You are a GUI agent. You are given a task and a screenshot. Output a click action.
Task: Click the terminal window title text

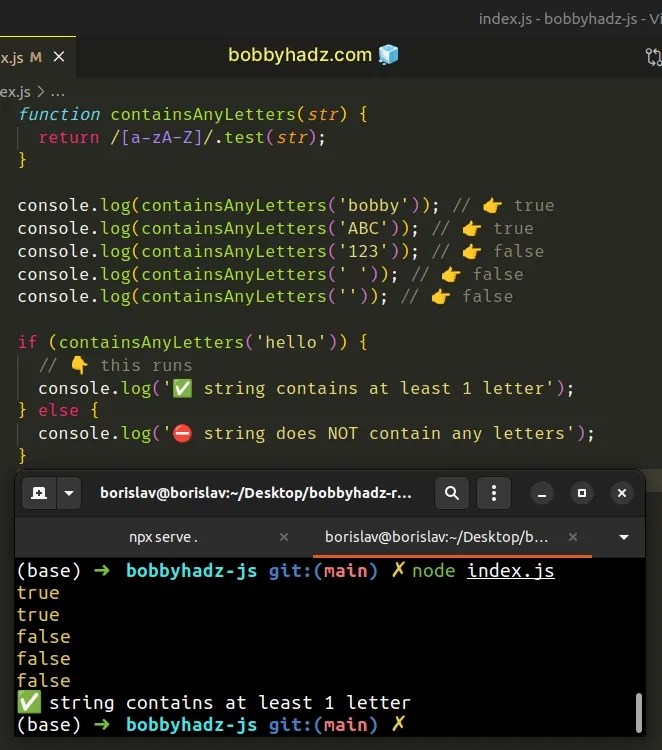pos(256,493)
